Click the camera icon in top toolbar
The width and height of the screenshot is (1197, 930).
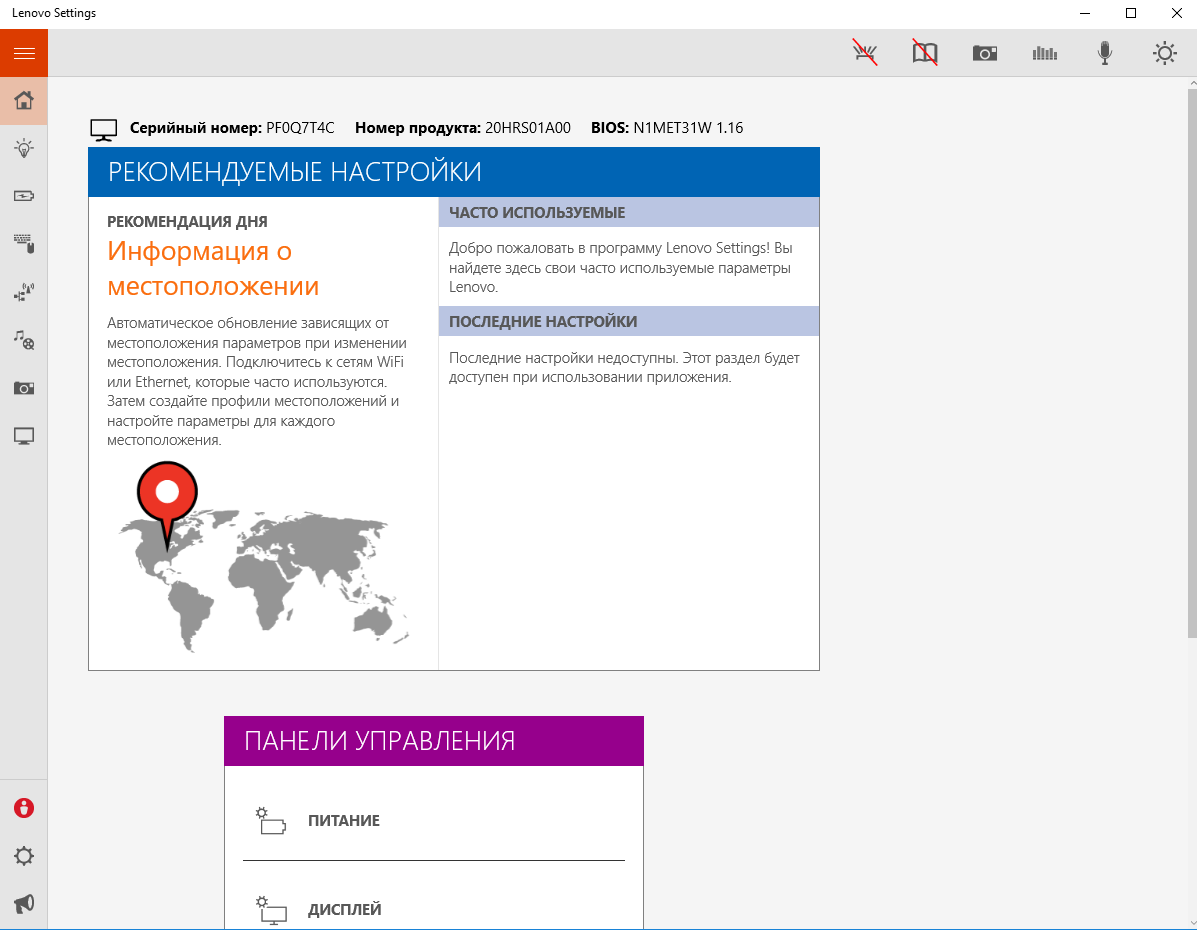pos(985,53)
